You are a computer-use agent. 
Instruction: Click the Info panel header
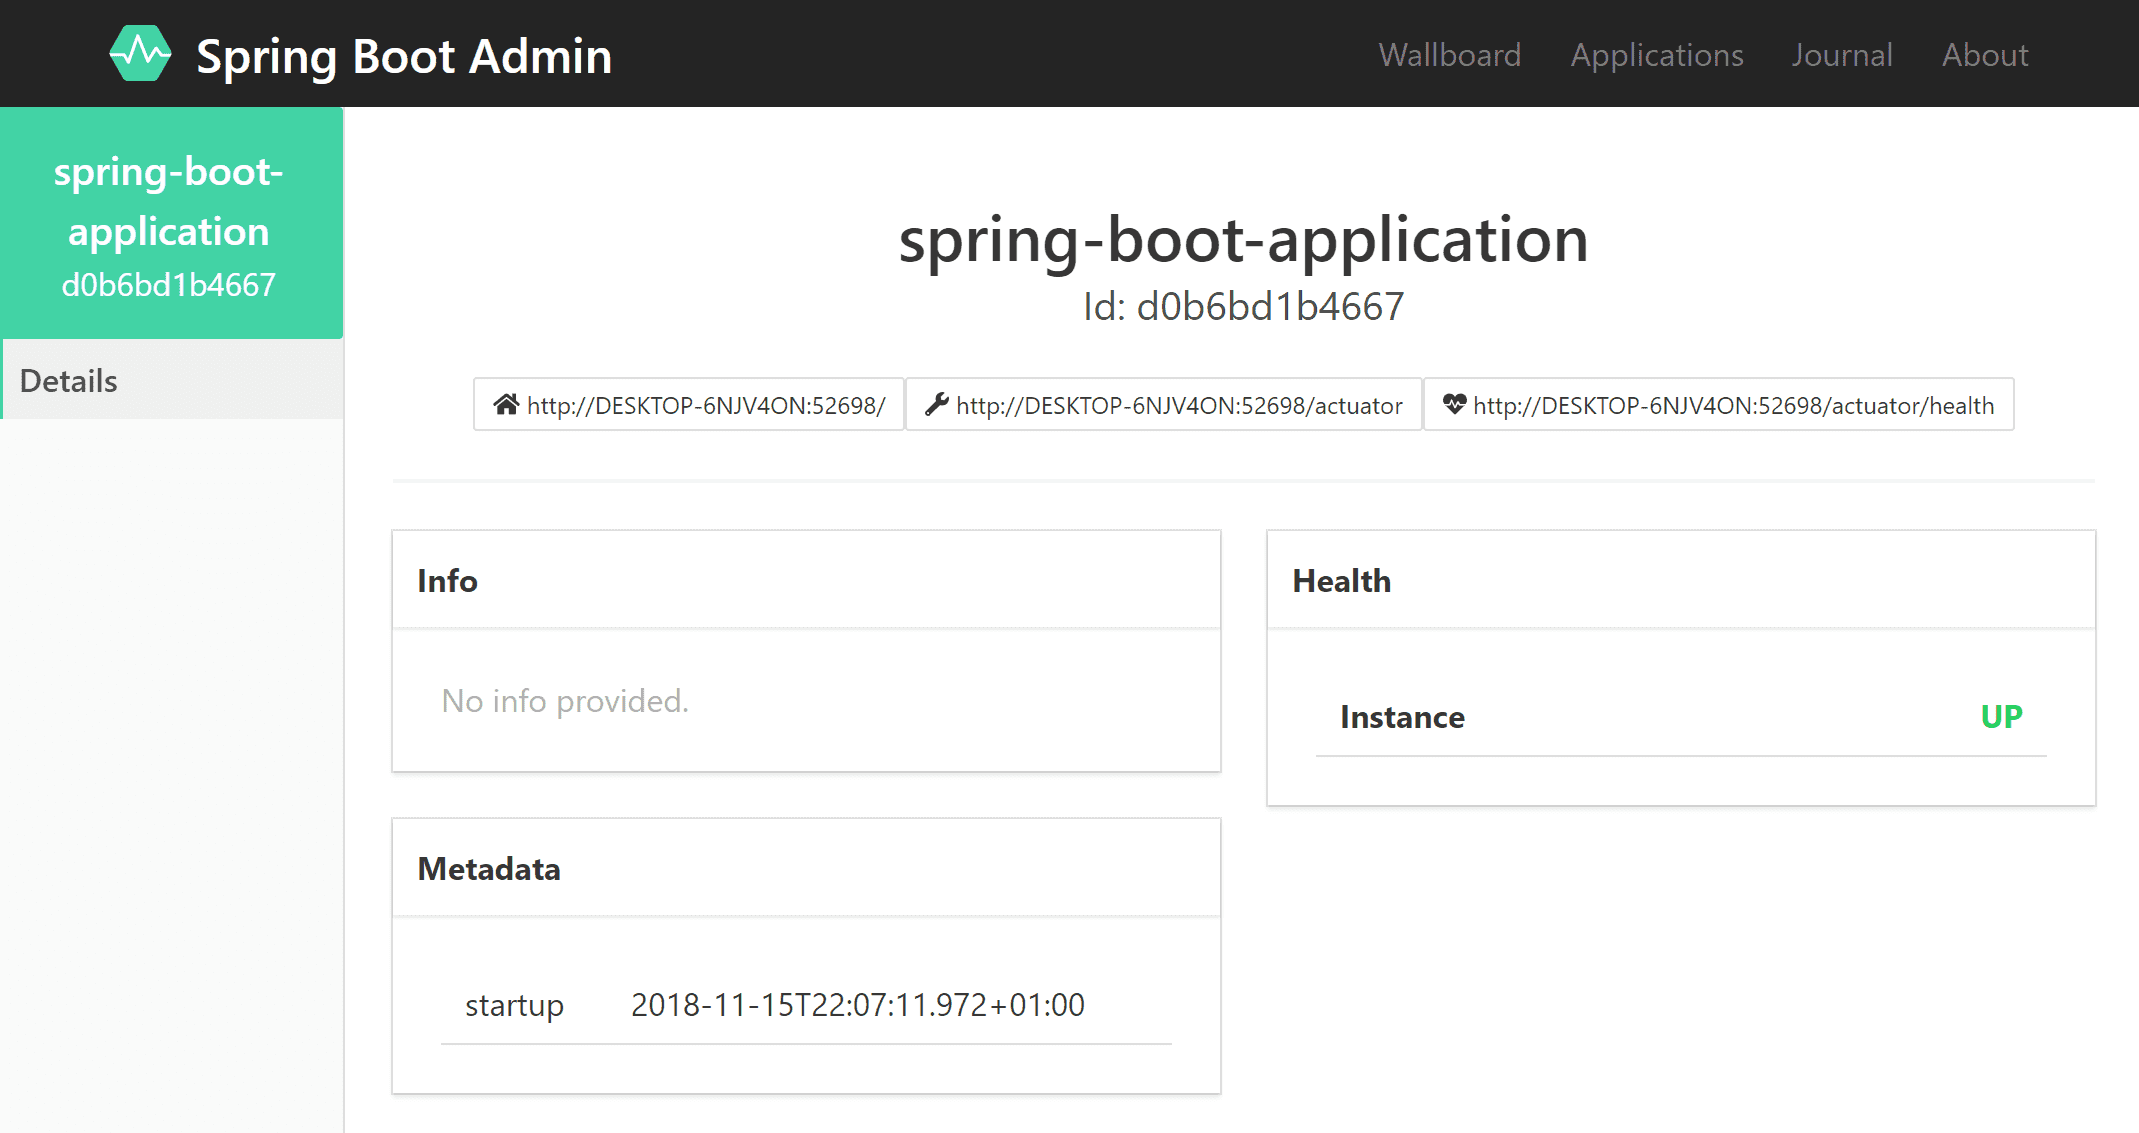pyautogui.click(x=447, y=581)
